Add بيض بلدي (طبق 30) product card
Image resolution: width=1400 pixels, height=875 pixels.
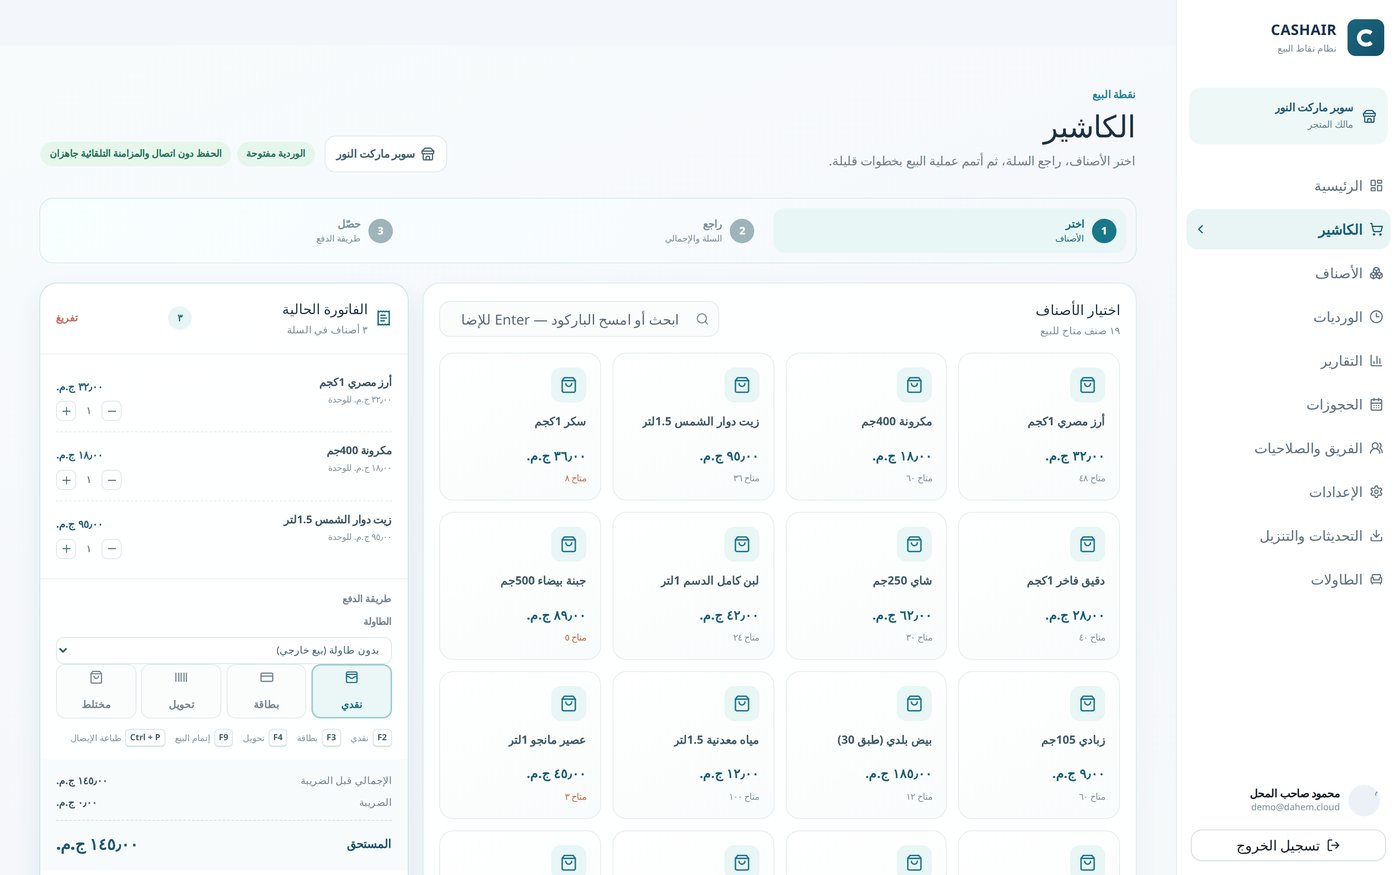coord(866,745)
